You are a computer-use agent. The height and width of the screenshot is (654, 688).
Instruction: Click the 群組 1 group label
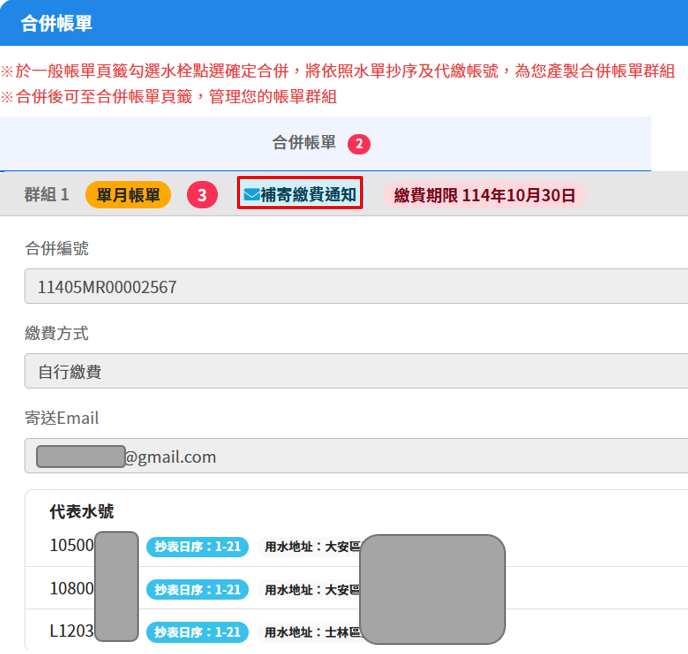point(47,195)
